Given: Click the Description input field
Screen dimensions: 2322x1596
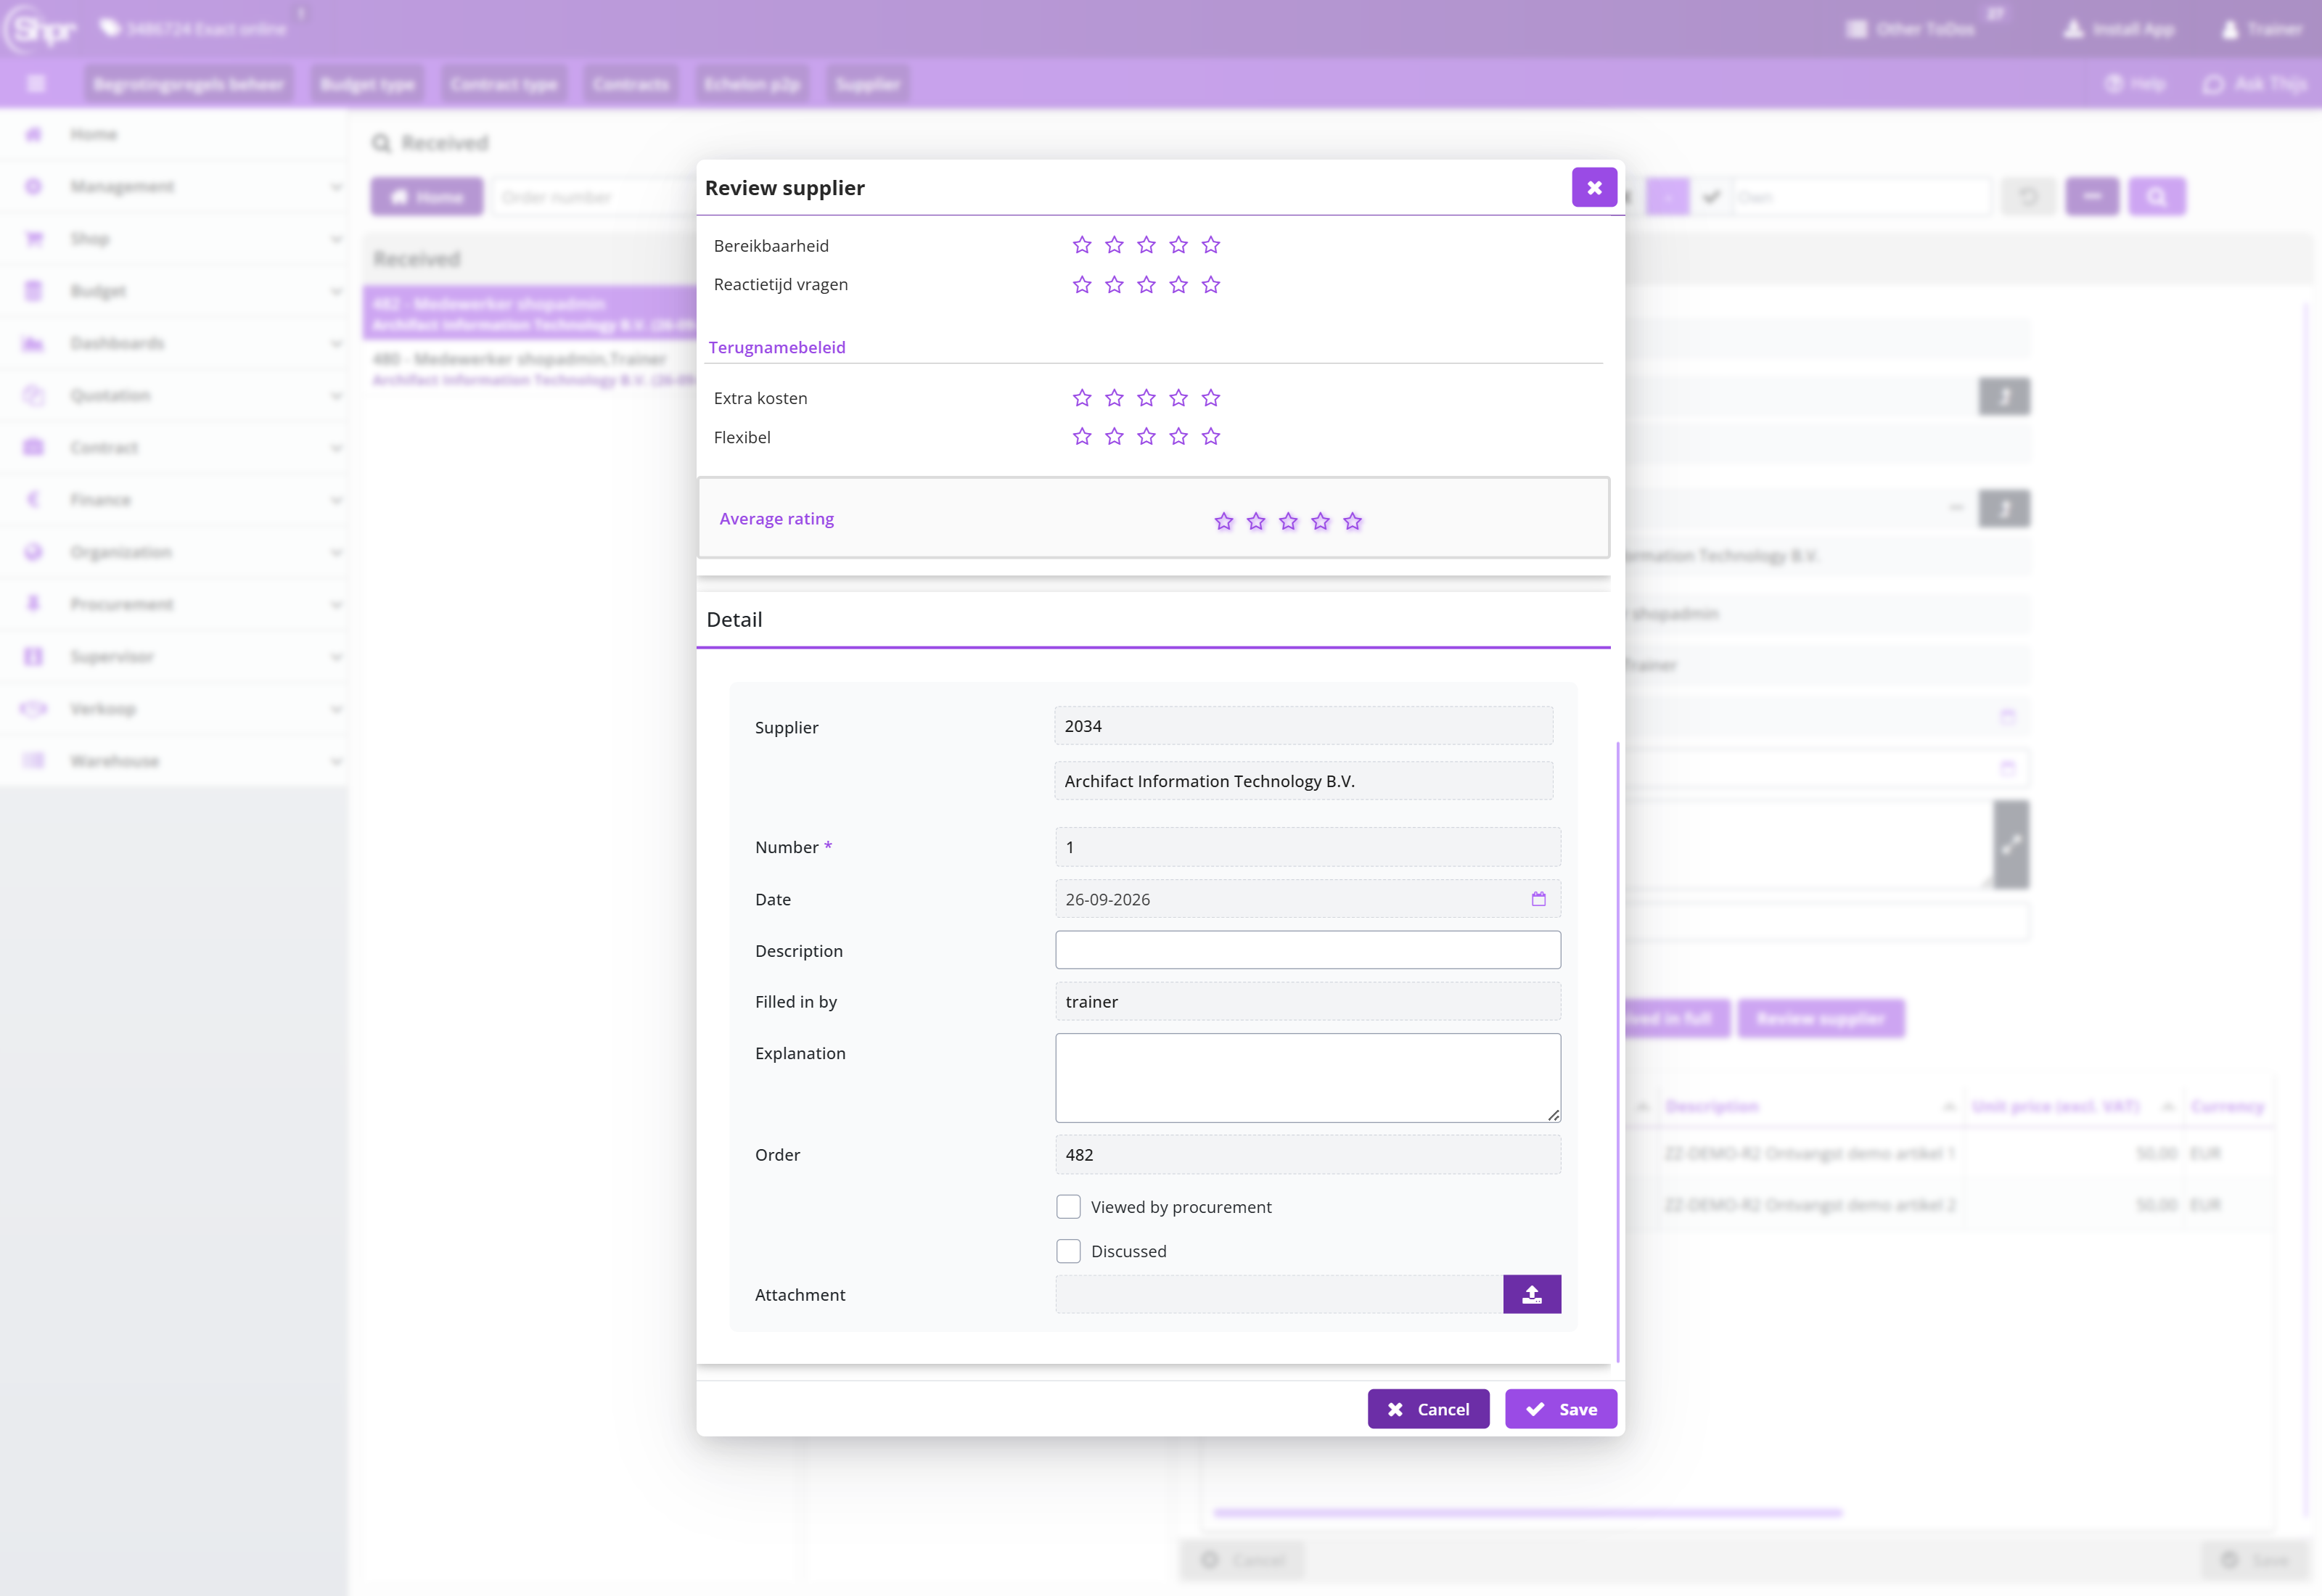Looking at the screenshot, I should click(1307, 950).
